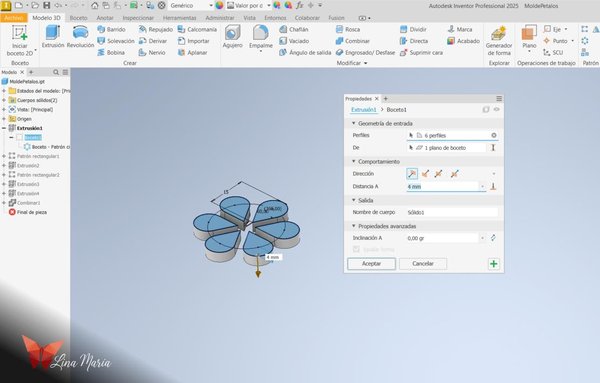
Task: Pick the Bobina tool
Action: (111, 52)
